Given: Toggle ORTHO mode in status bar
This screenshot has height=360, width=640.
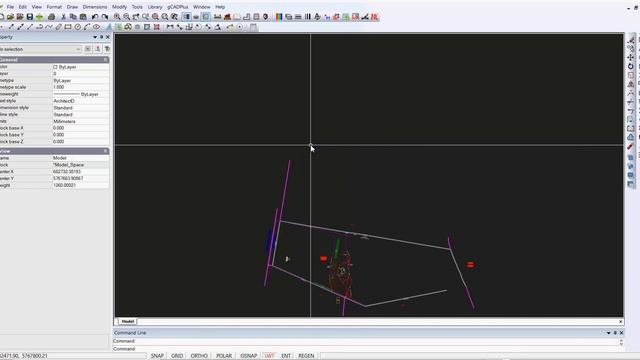Looking at the screenshot, I should tap(199, 356).
